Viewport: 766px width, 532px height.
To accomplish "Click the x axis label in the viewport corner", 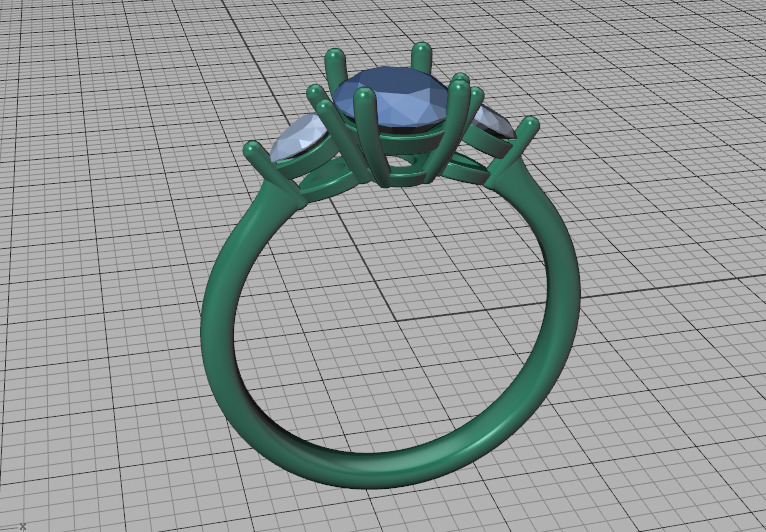I will point(22,526).
